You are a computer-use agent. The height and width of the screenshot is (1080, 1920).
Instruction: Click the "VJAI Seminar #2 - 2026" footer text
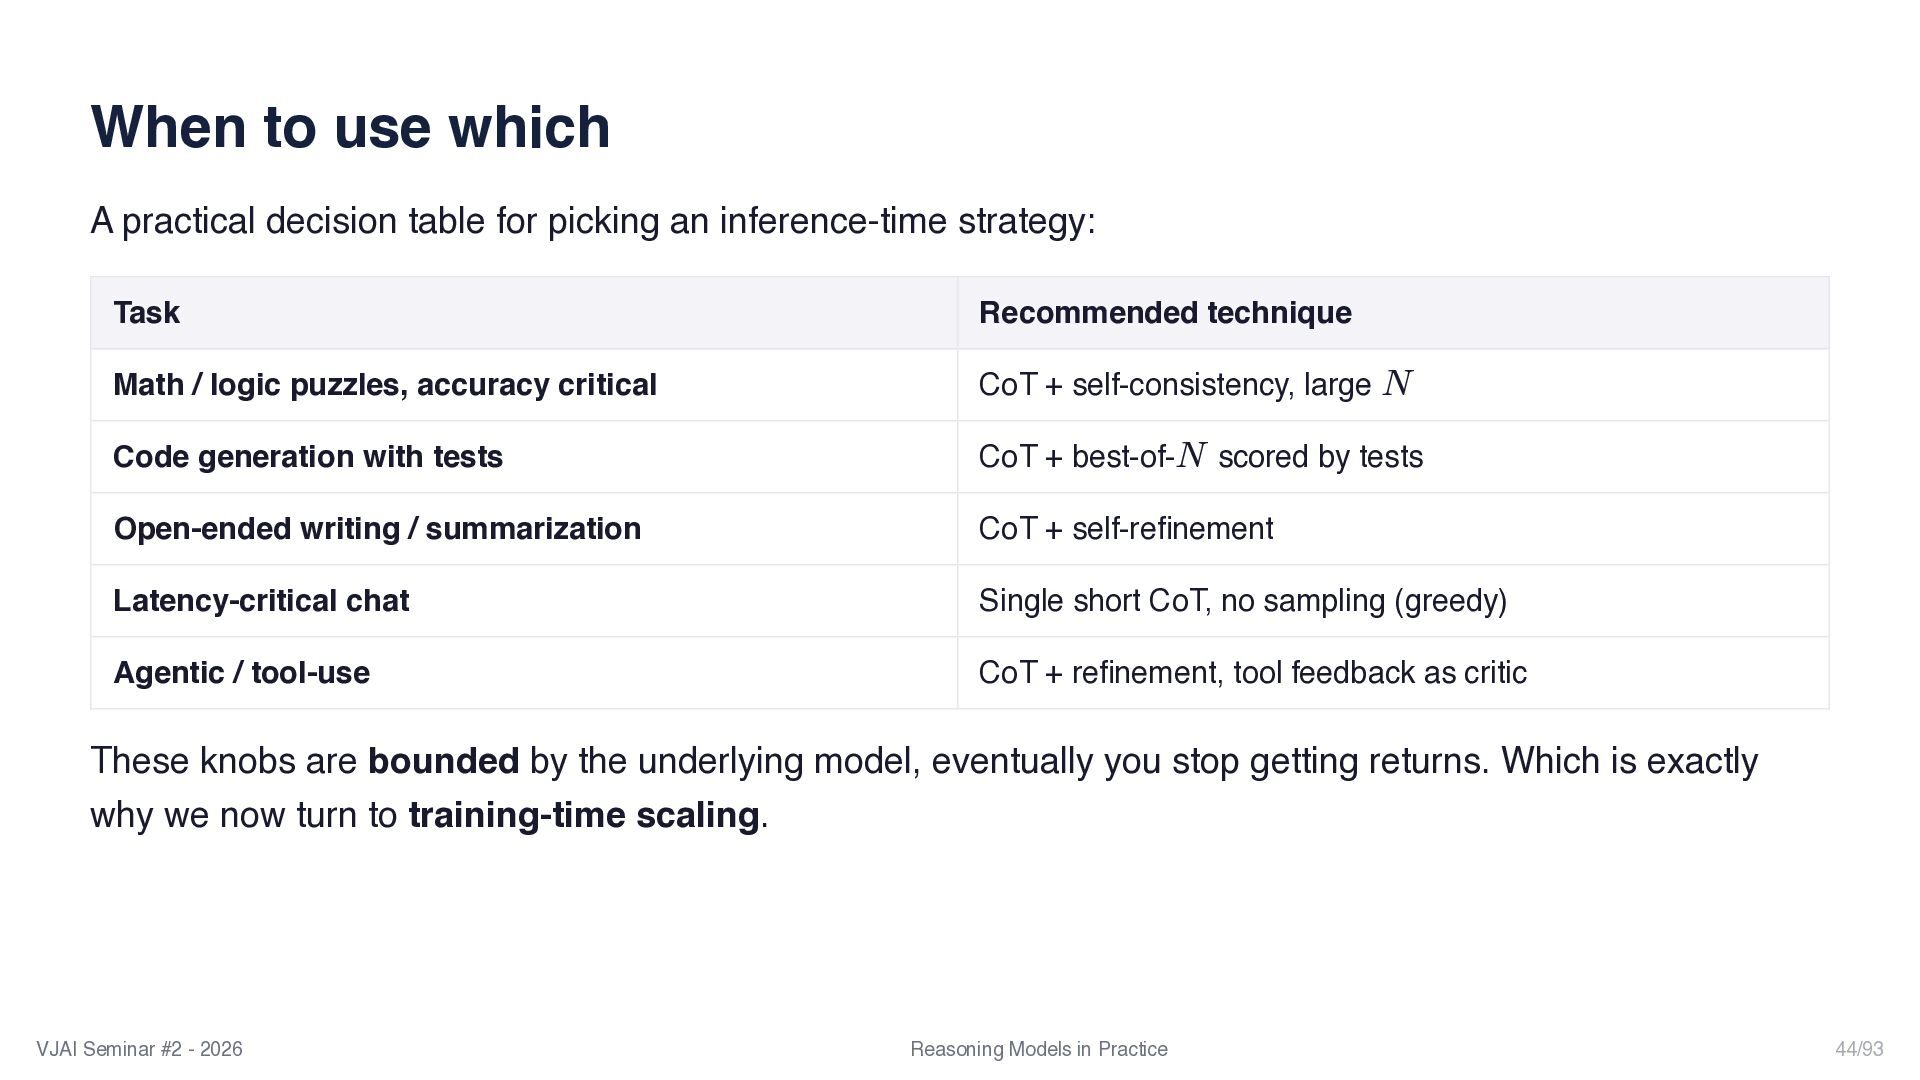point(139,1049)
